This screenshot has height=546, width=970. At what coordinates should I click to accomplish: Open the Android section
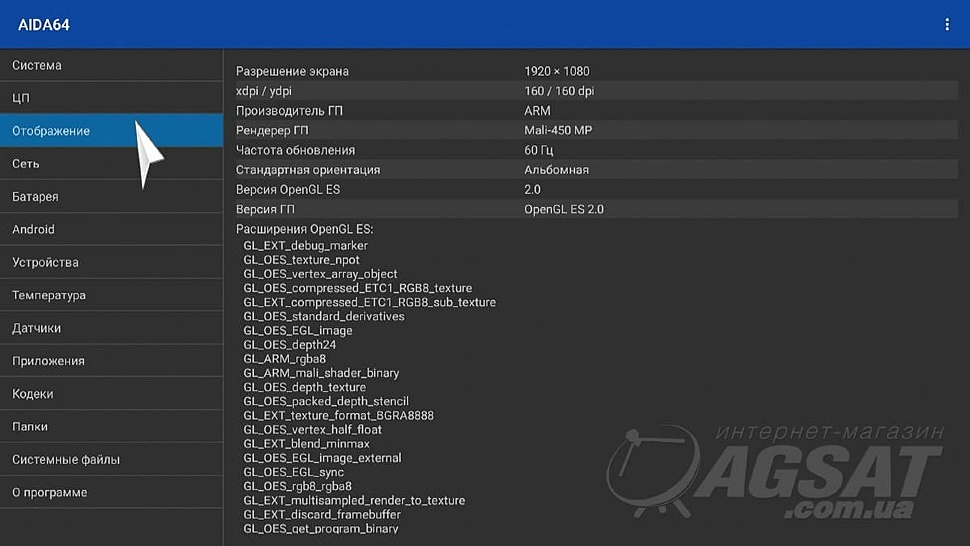111,229
